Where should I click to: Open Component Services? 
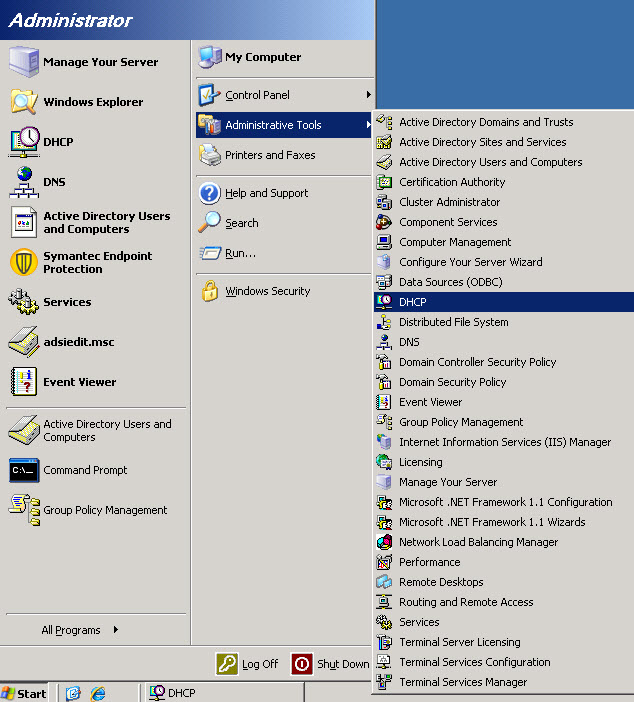(x=504, y=222)
